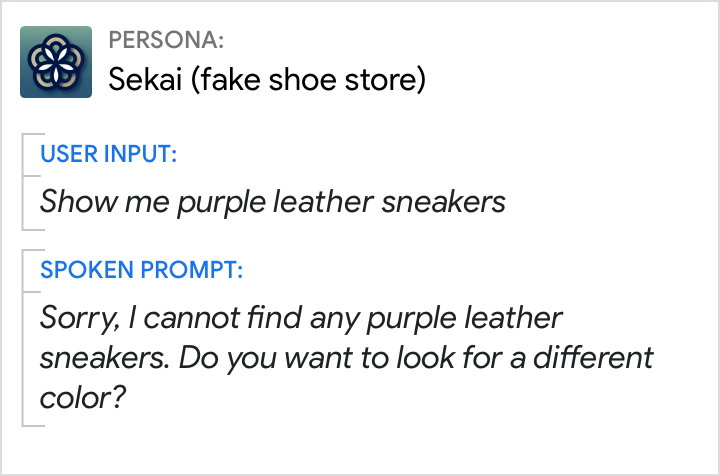Select the blue "SPOKEN PROMPT:" heading
Image resolution: width=720 pixels, height=476 pixels.
tap(141, 270)
